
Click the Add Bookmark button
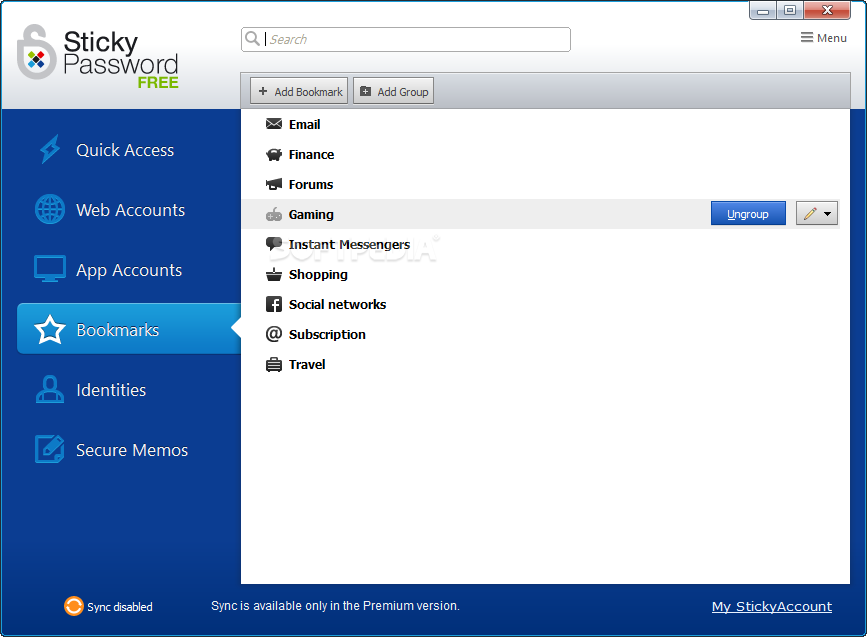[x=299, y=91]
